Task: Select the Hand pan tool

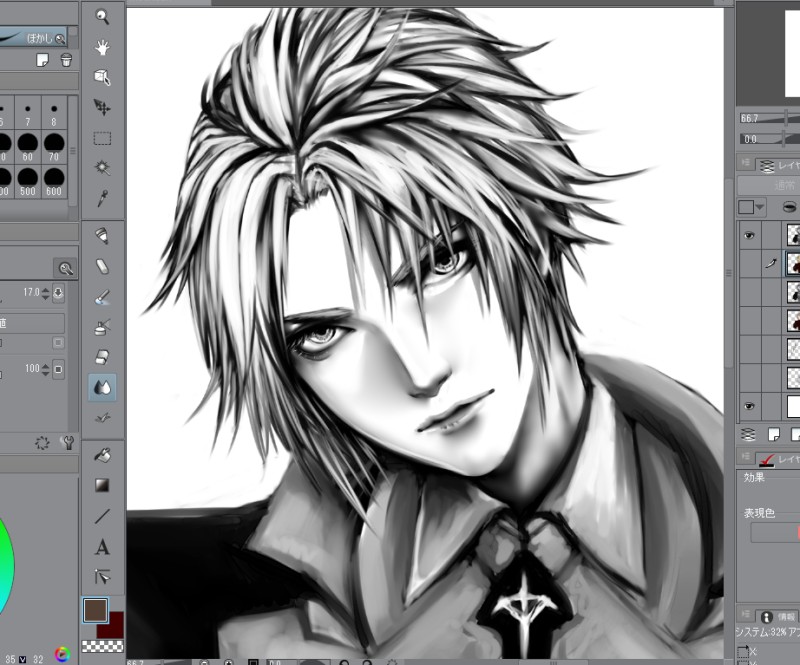Action: pos(103,47)
